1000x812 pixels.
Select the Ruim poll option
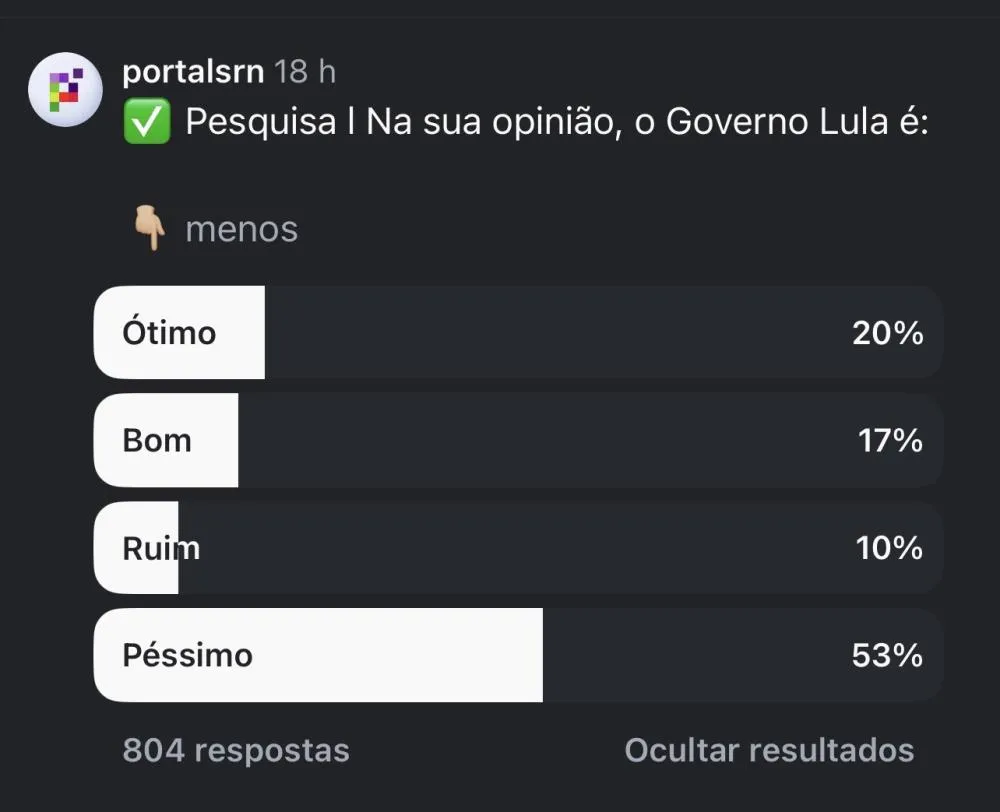click(x=518, y=548)
